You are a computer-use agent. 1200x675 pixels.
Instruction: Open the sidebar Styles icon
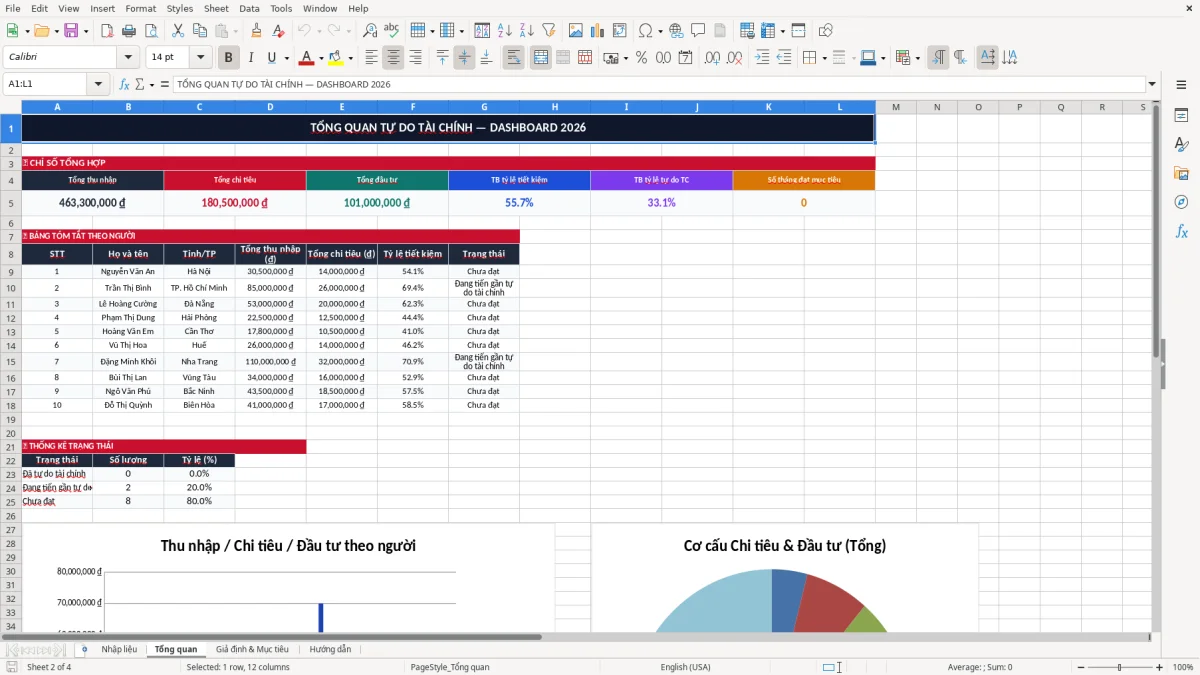[1181, 145]
